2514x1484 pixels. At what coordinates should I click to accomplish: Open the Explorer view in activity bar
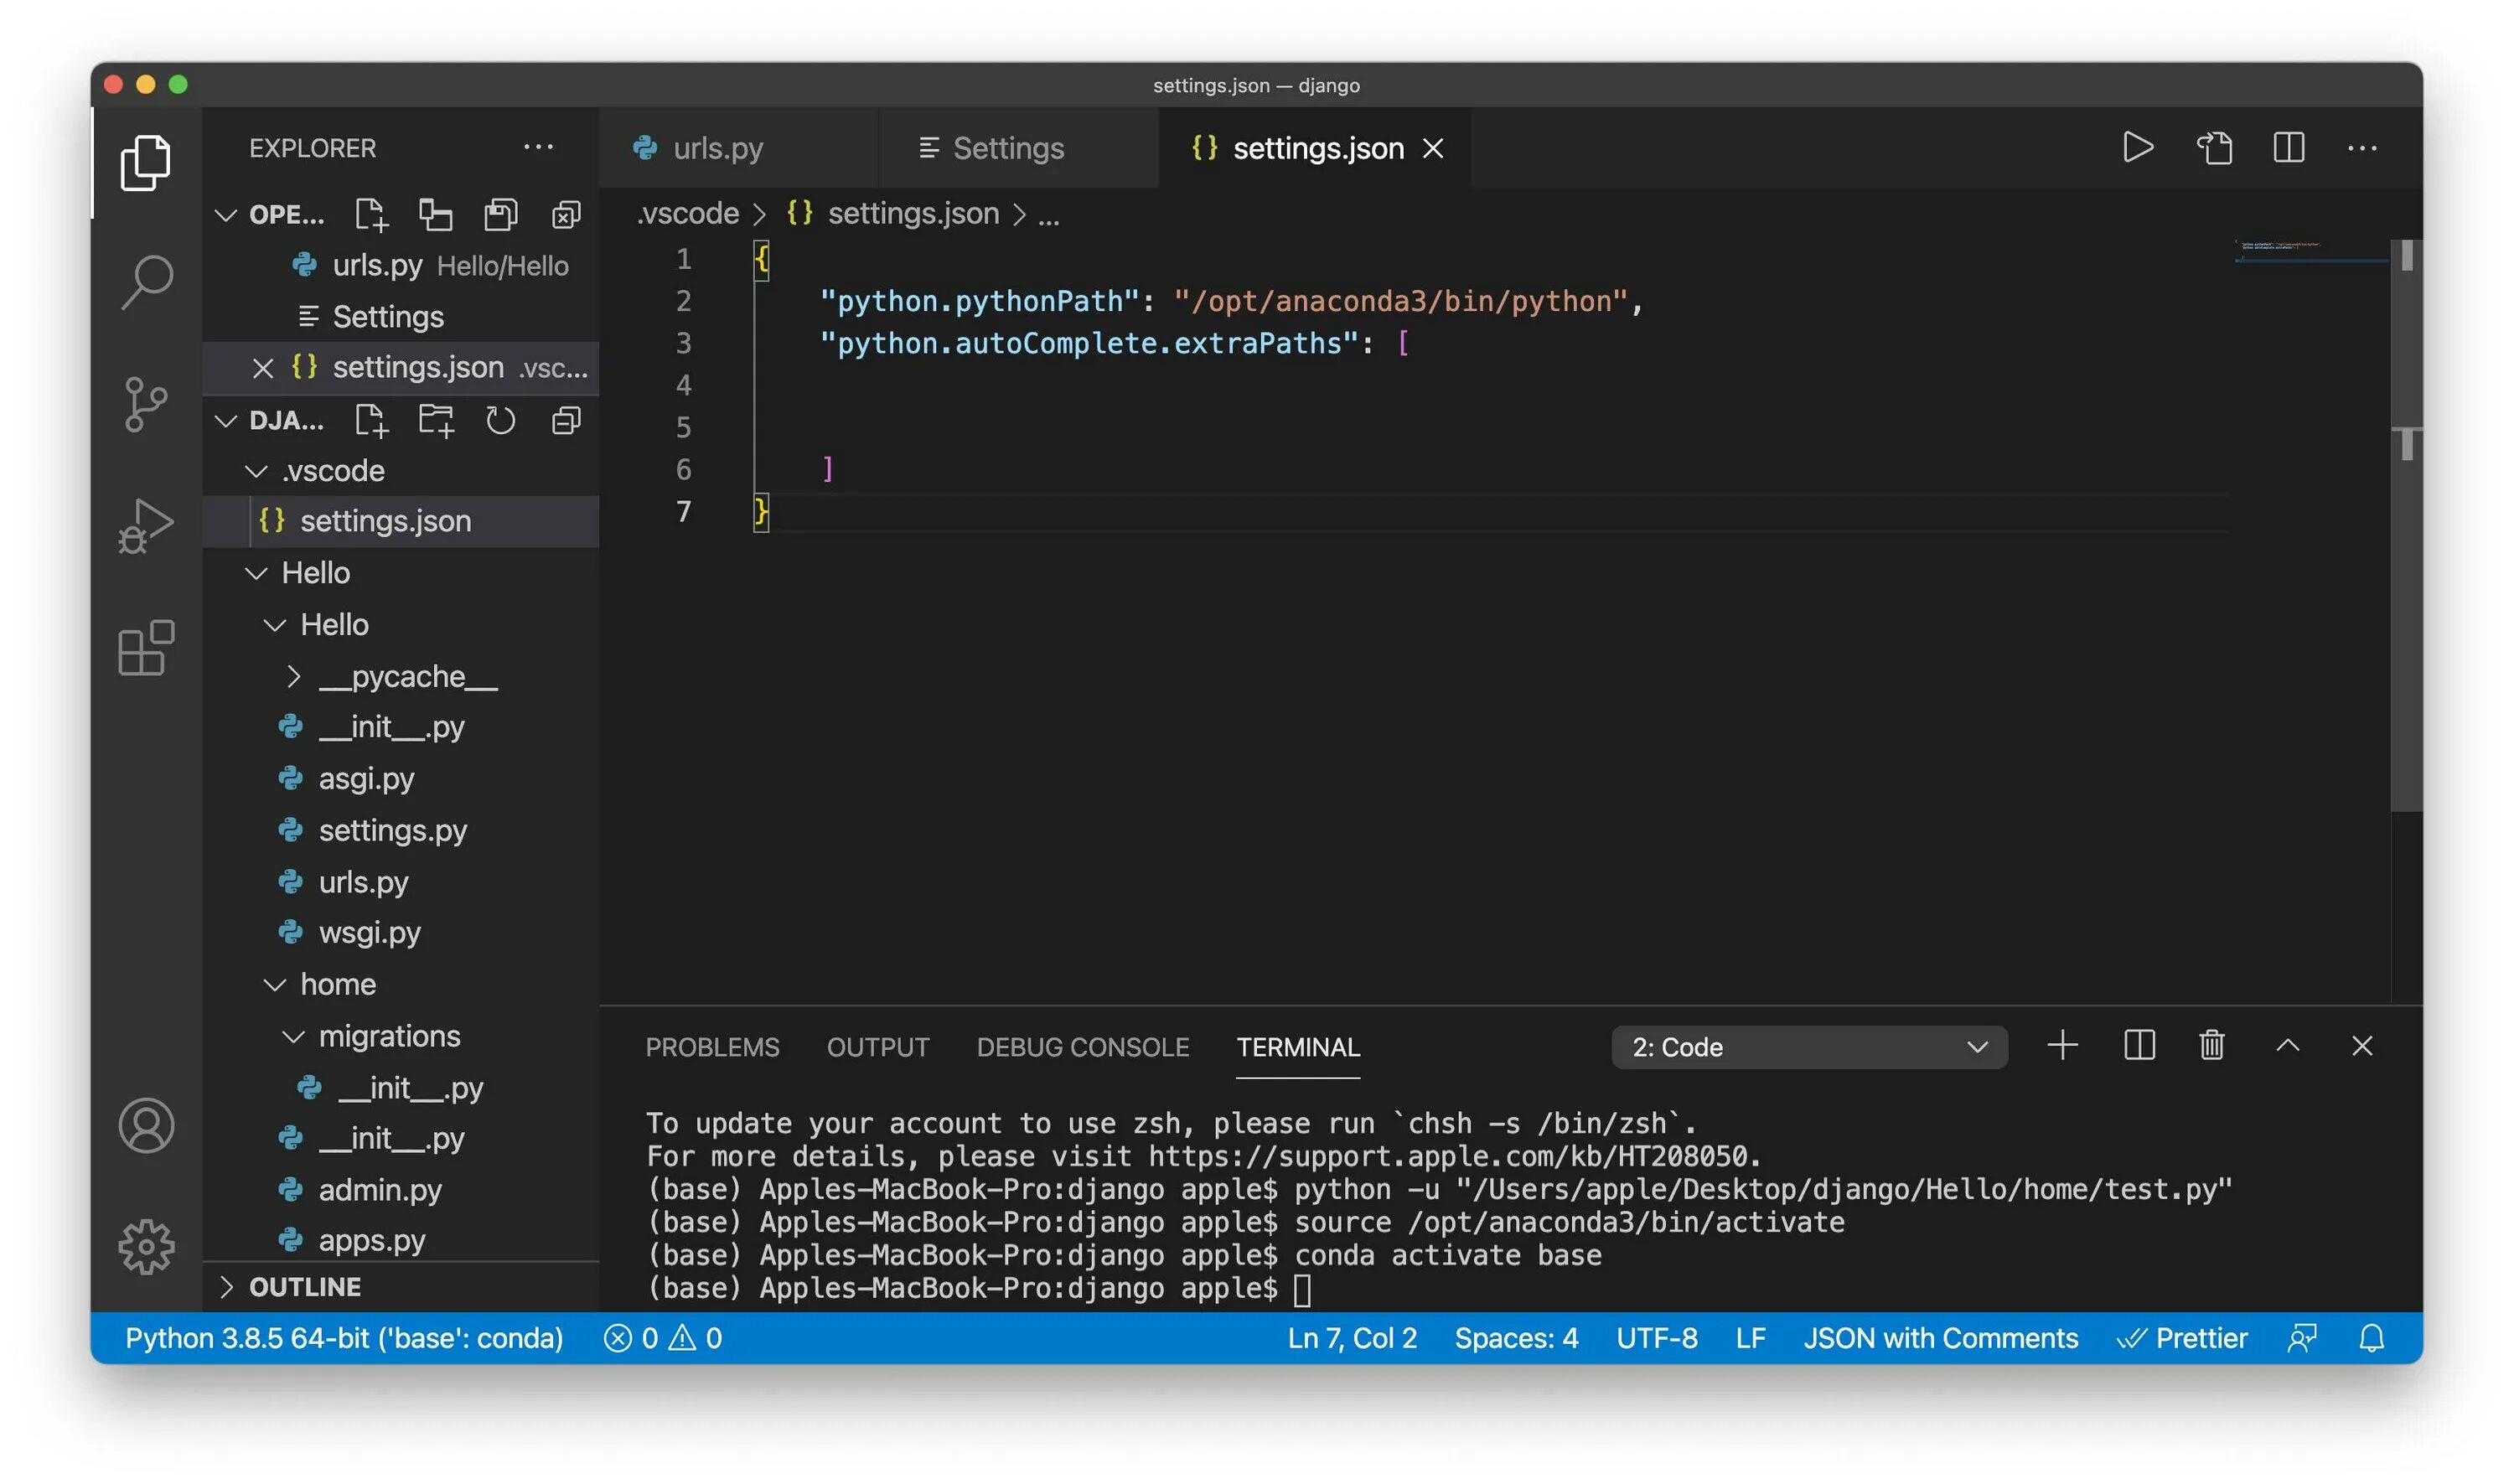pyautogui.click(x=146, y=162)
